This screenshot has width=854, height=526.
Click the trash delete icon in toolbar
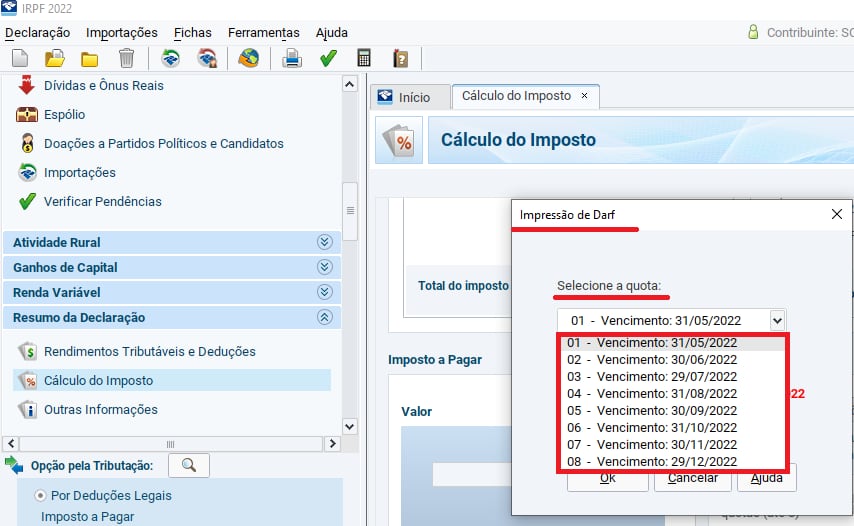click(126, 58)
